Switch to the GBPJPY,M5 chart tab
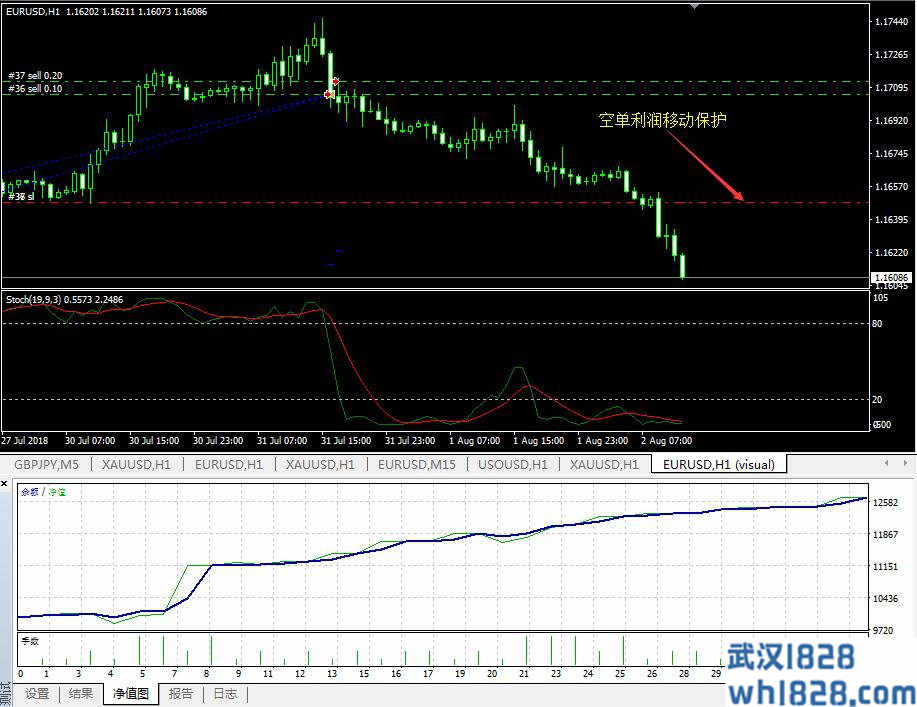917x707 pixels. tap(47, 464)
